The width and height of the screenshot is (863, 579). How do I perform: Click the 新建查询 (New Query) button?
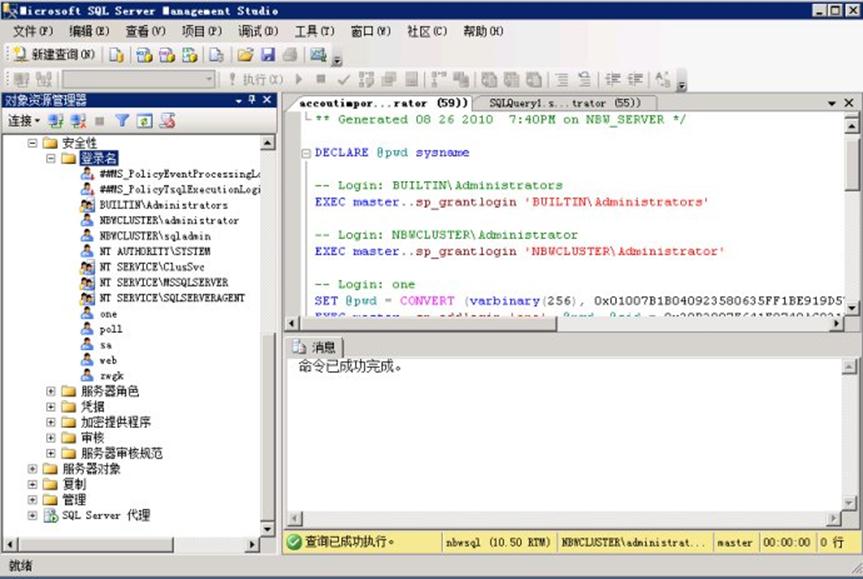click(x=54, y=54)
